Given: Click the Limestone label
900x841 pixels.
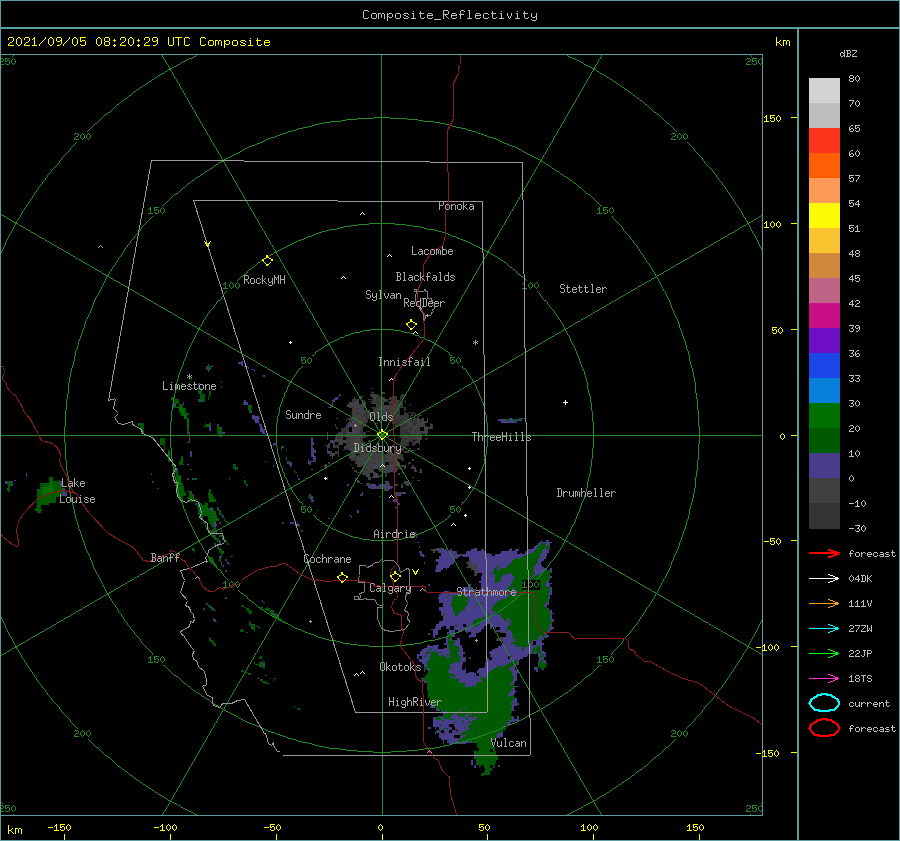Looking at the screenshot, I should click(189, 386).
